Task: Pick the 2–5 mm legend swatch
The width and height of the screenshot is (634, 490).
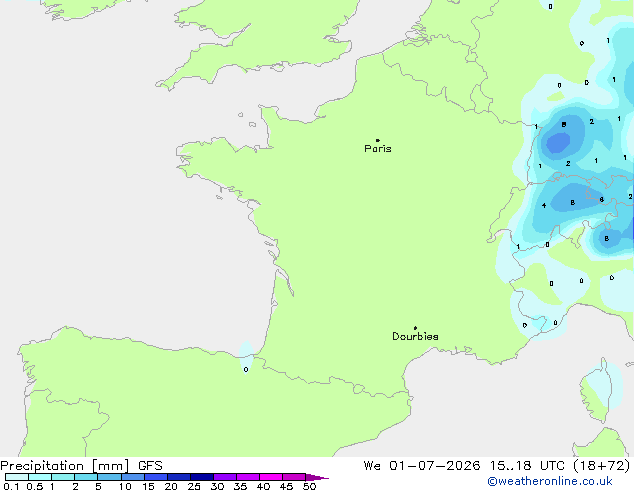Action: 86,477
